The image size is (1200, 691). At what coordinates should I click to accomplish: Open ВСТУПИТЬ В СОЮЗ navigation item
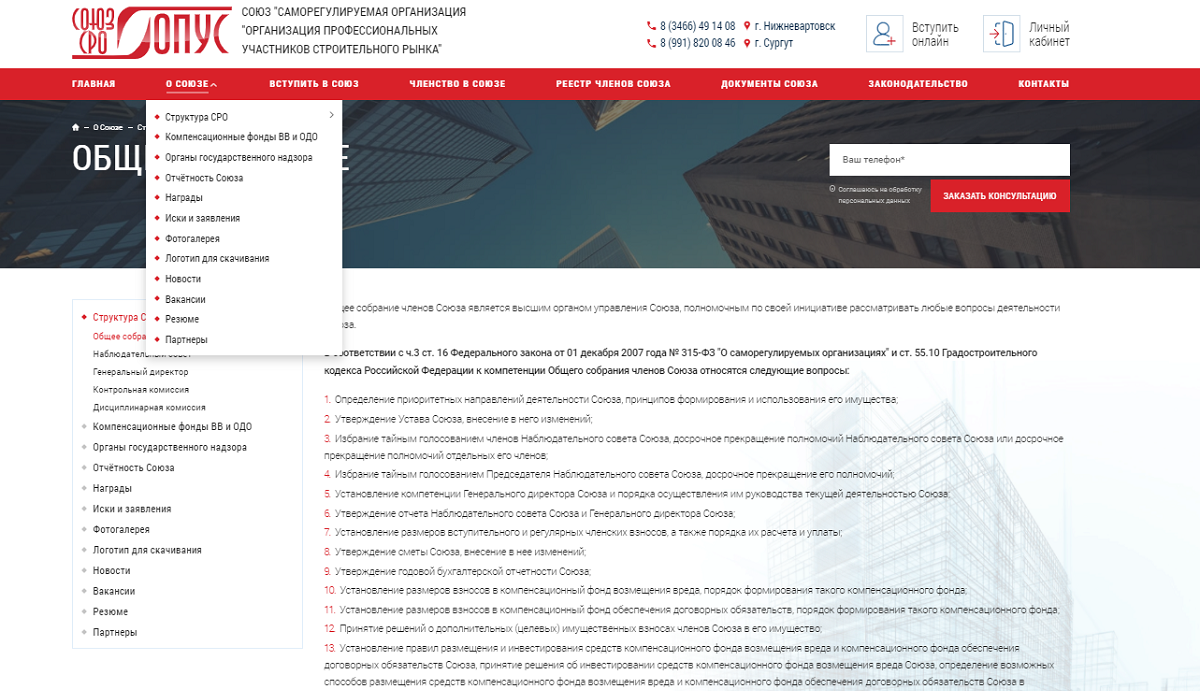point(314,84)
